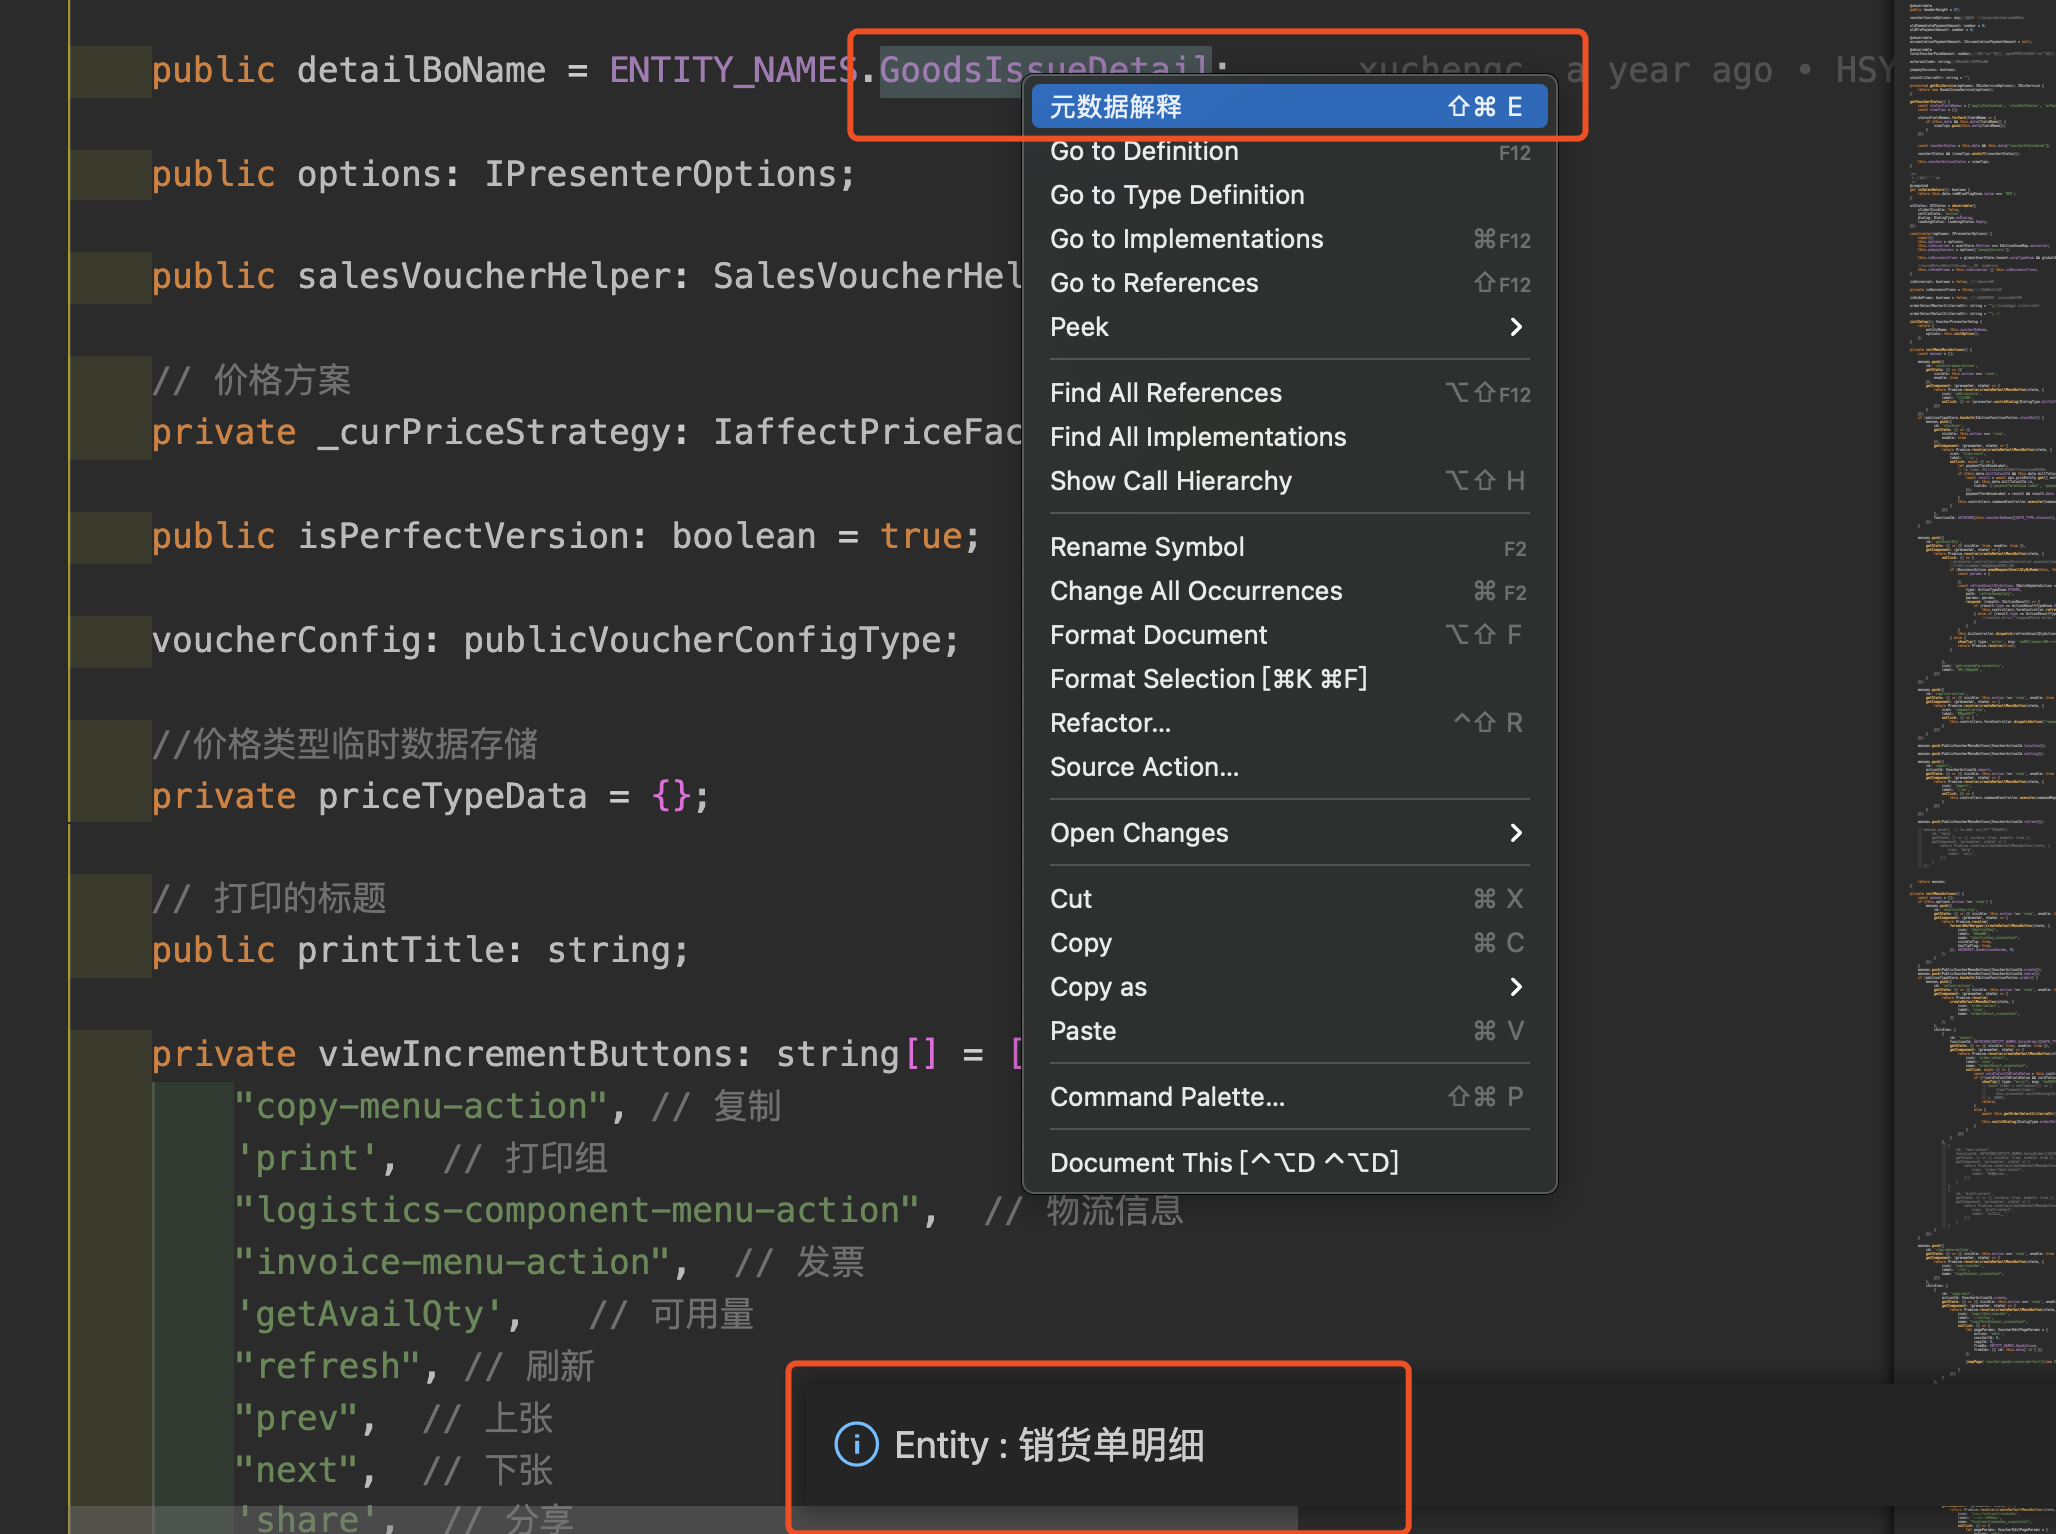Image resolution: width=2056 pixels, height=1534 pixels.
Task: Click the salesVoucherHelper property
Action: pos(483,276)
